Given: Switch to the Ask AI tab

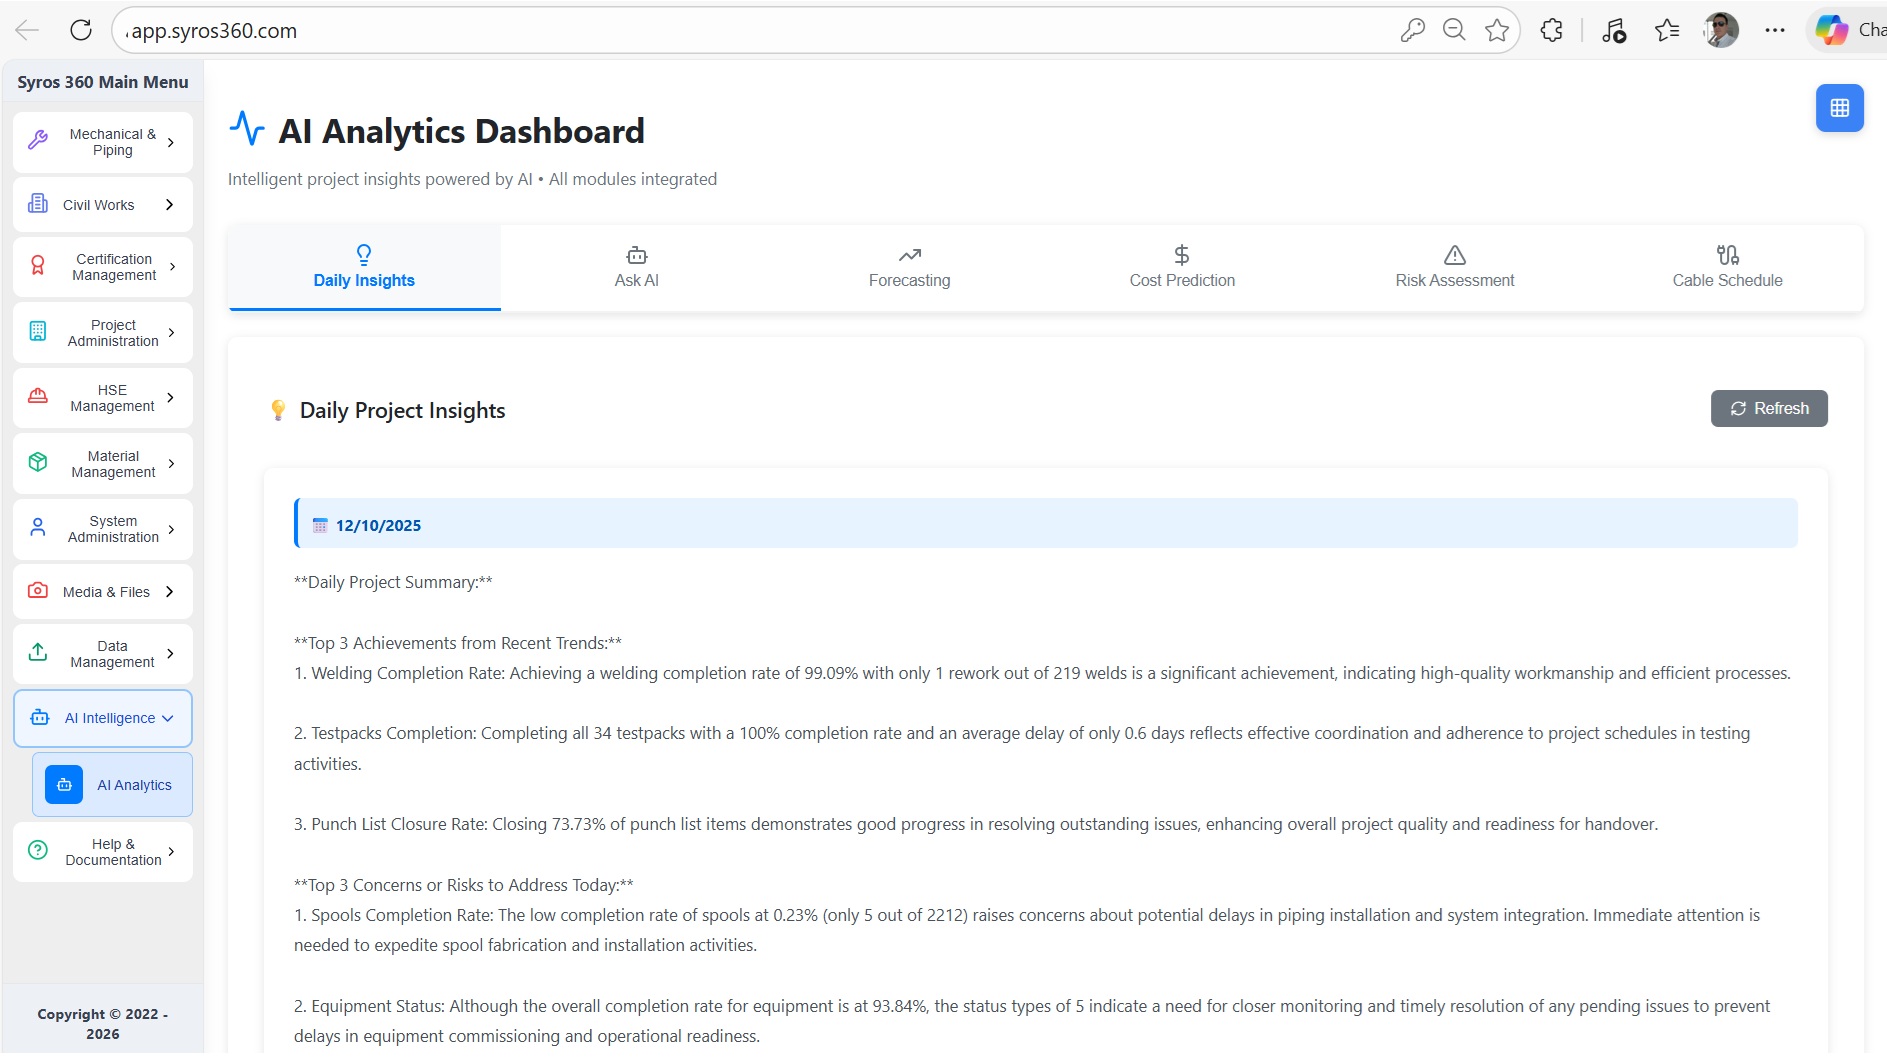Looking at the screenshot, I should click(x=636, y=267).
